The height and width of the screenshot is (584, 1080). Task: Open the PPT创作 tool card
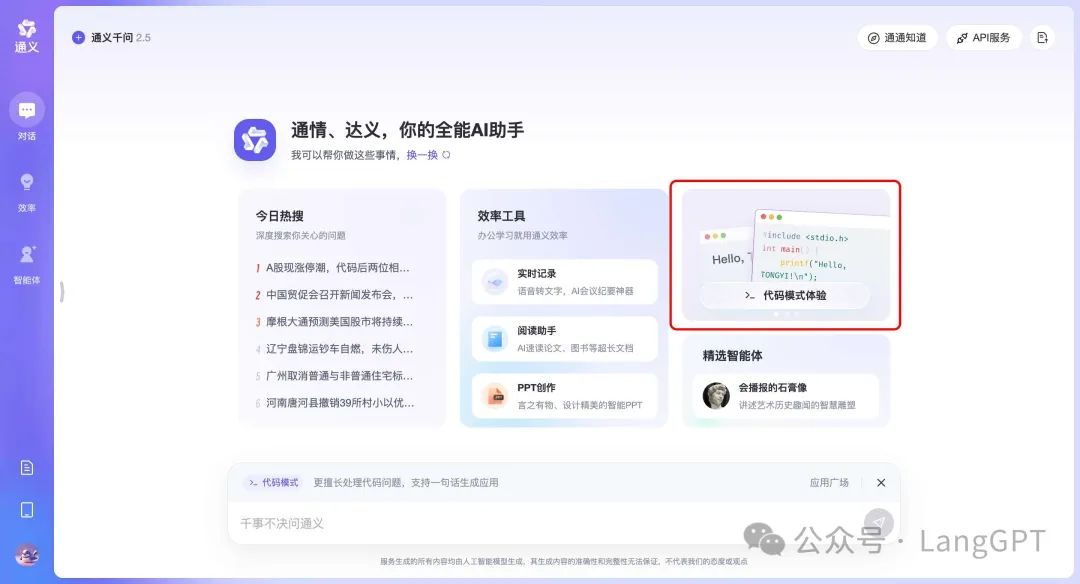(x=565, y=396)
